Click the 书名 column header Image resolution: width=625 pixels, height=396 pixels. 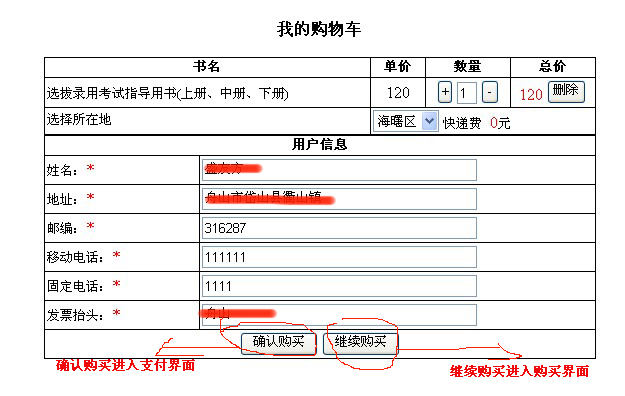point(206,66)
